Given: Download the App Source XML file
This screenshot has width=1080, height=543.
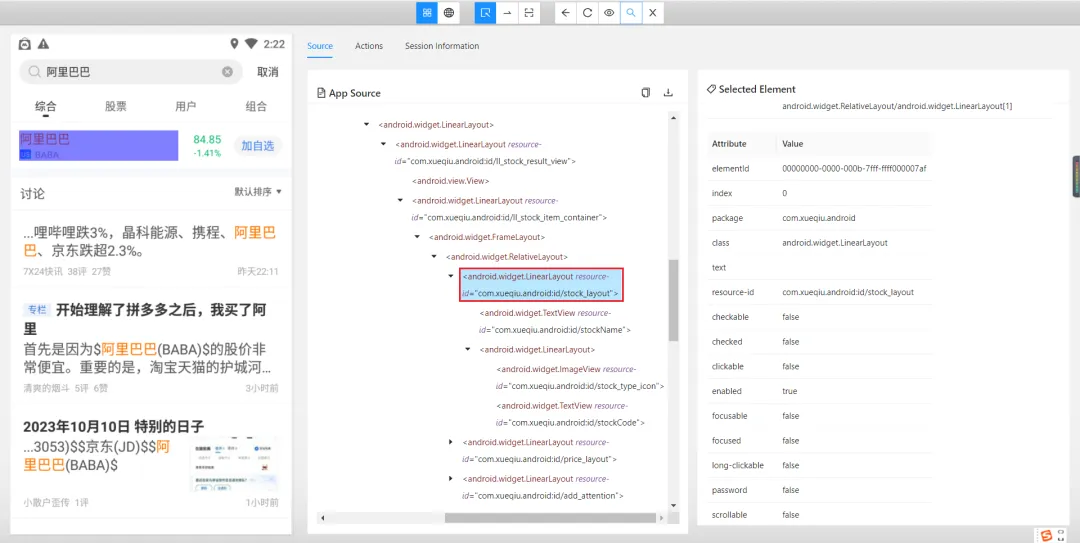Looking at the screenshot, I should pyautogui.click(x=667, y=93).
